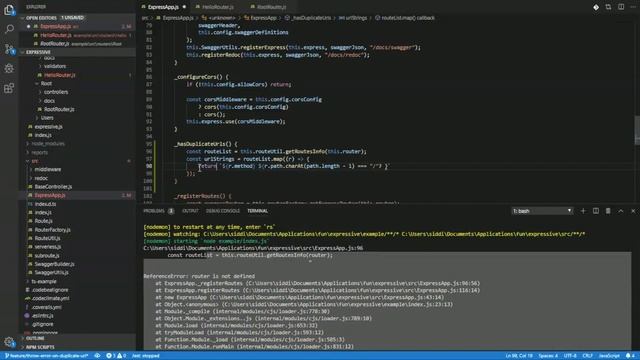Viewport: 640px width, 360px height.
Task: Switch to the HelloRouter.js editor tab
Action: click(218, 7)
